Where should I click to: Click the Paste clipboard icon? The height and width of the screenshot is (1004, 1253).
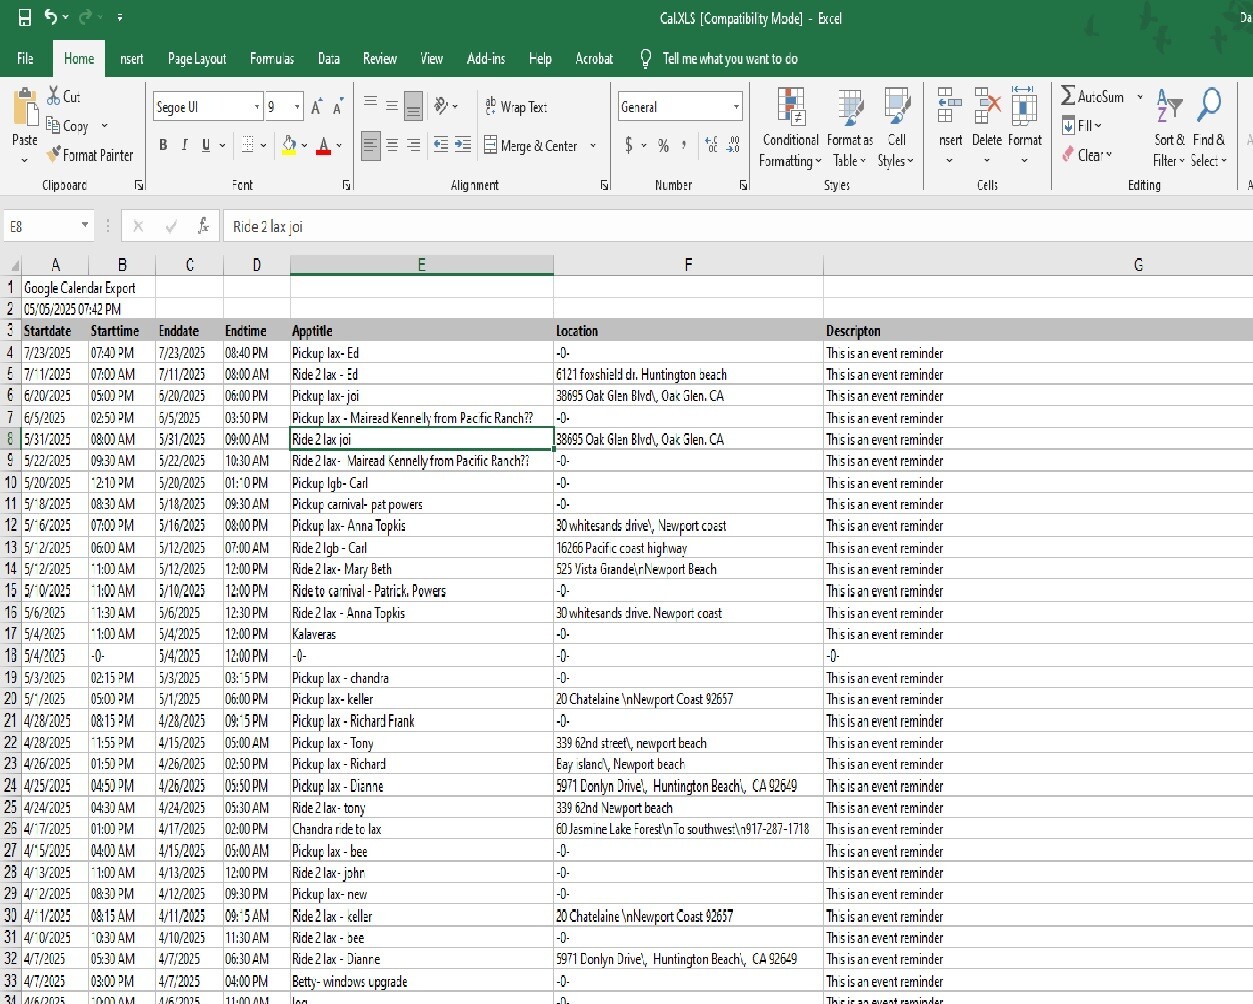(24, 109)
